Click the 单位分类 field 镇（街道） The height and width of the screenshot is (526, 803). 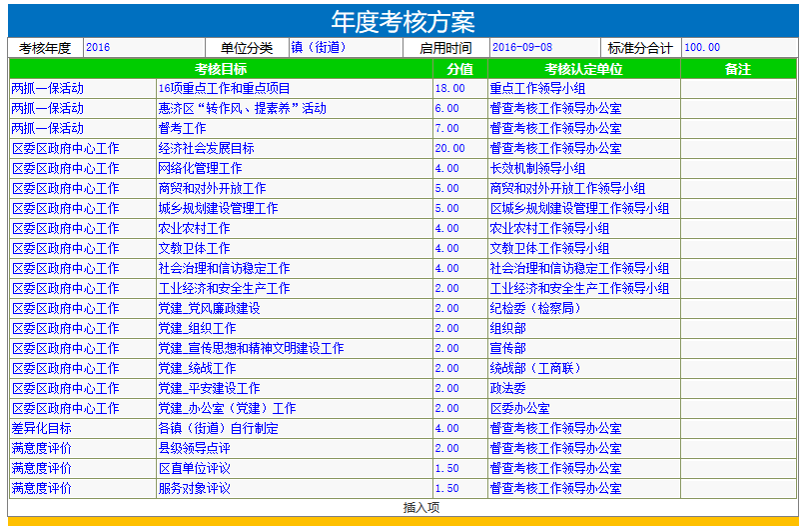[x=346, y=48]
